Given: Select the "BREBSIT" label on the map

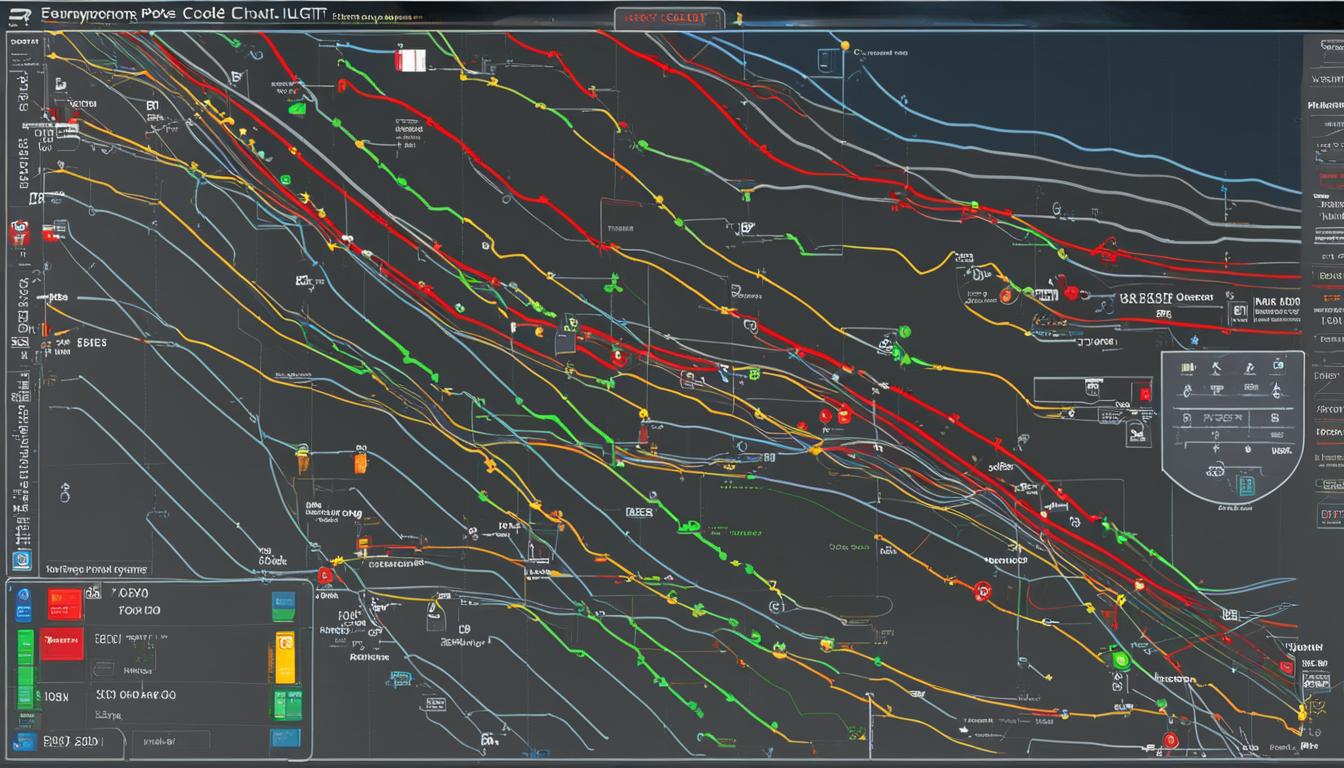Looking at the screenshot, I should pyautogui.click(x=1143, y=297).
